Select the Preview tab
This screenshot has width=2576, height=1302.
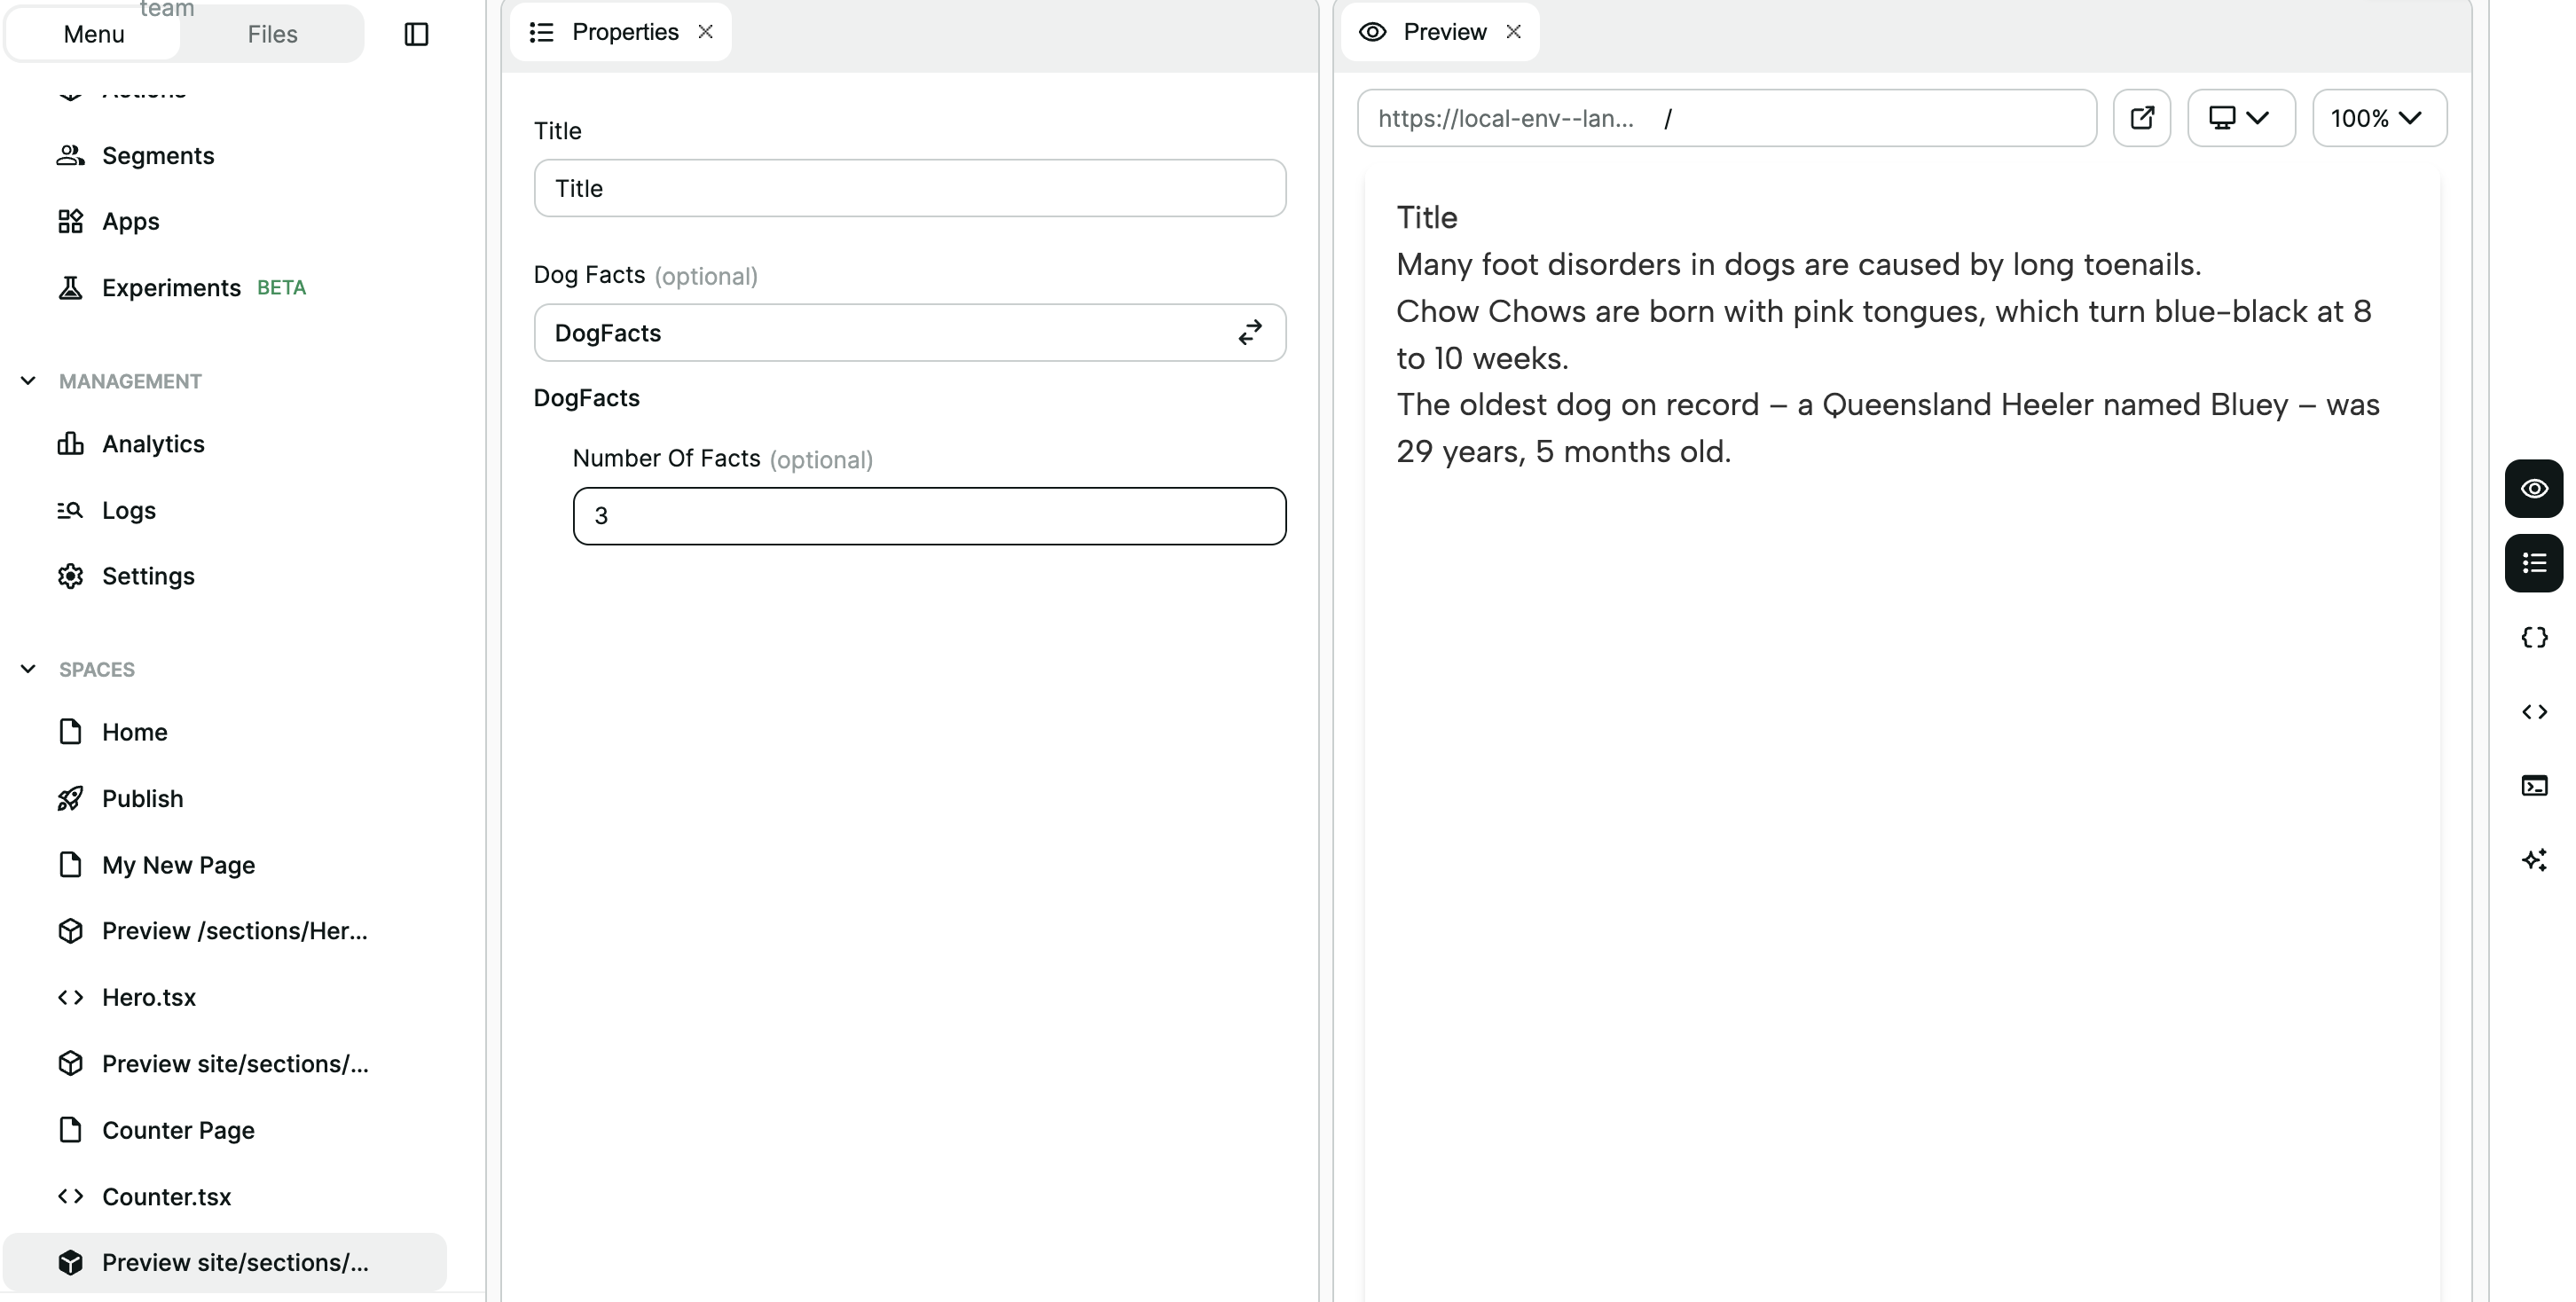[1443, 32]
